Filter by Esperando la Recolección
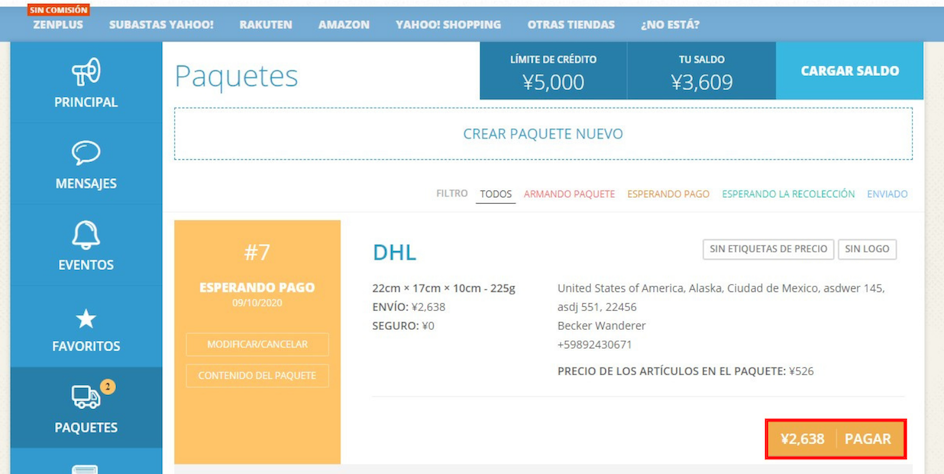 (788, 194)
